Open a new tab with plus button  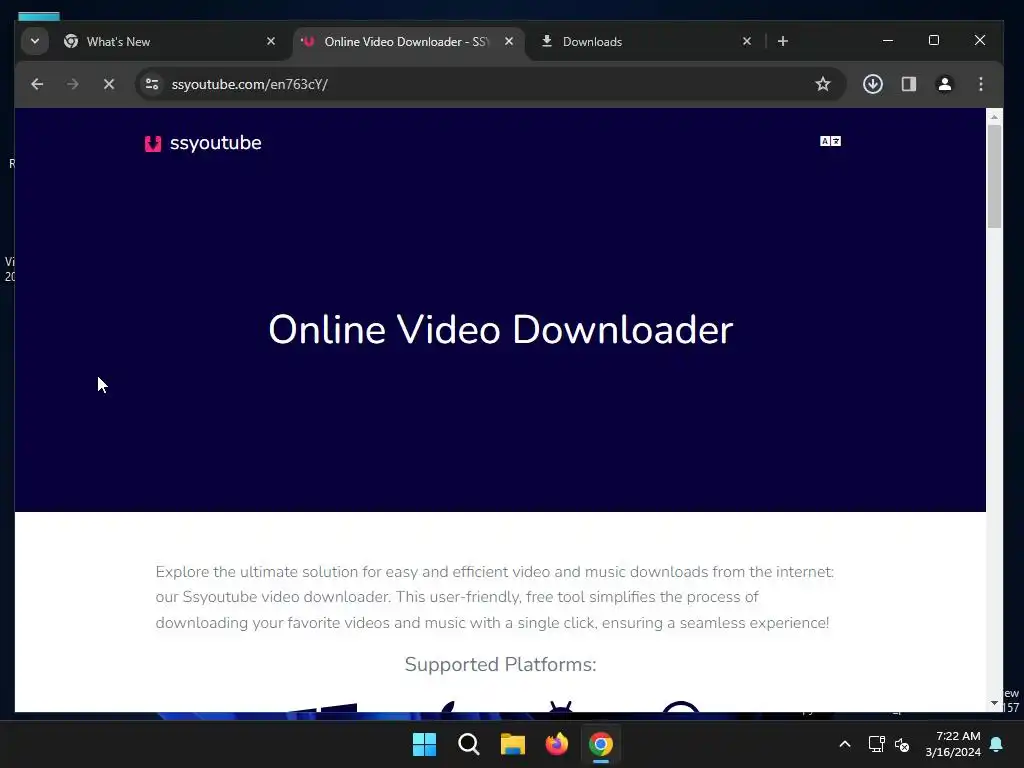tap(783, 41)
